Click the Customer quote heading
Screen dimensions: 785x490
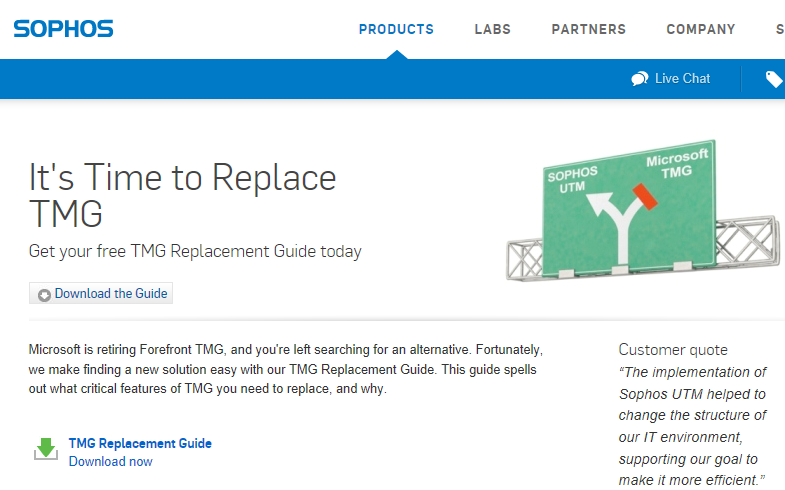coord(673,349)
